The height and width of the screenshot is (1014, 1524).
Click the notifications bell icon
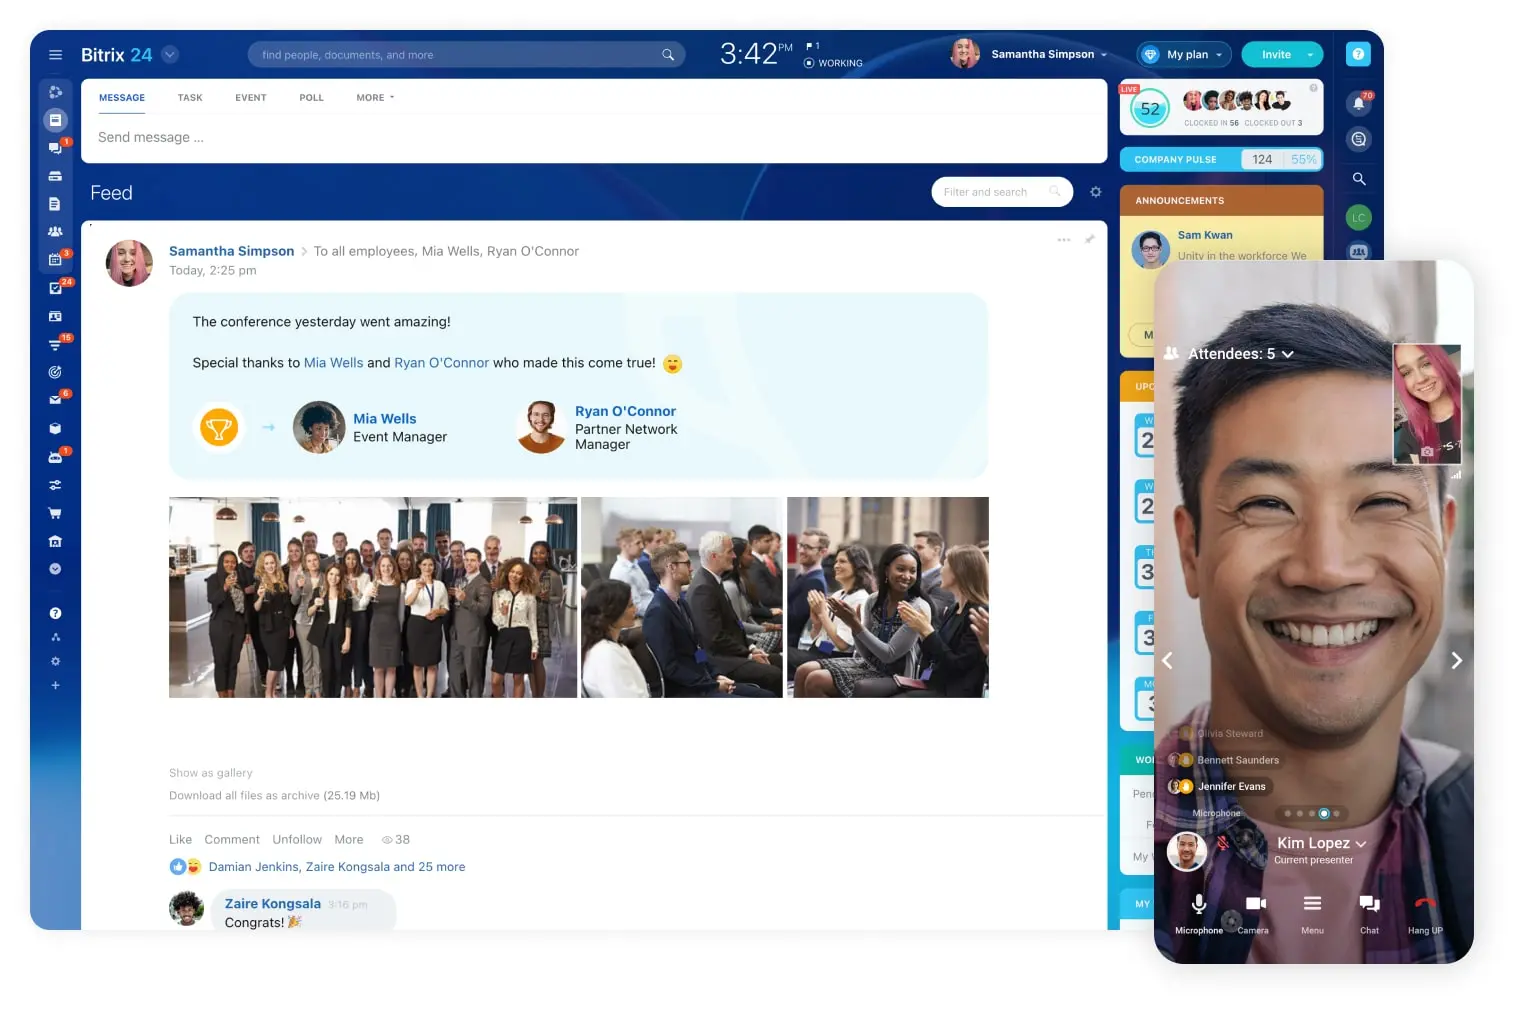1358,103
